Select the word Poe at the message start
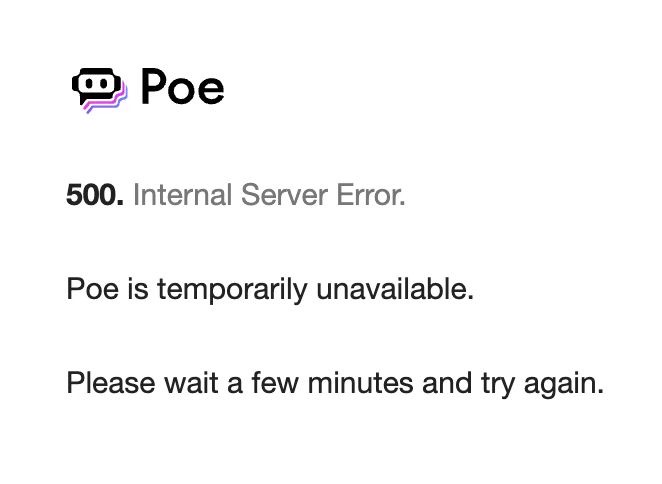Viewport: 662px width, 484px height. (x=92, y=289)
